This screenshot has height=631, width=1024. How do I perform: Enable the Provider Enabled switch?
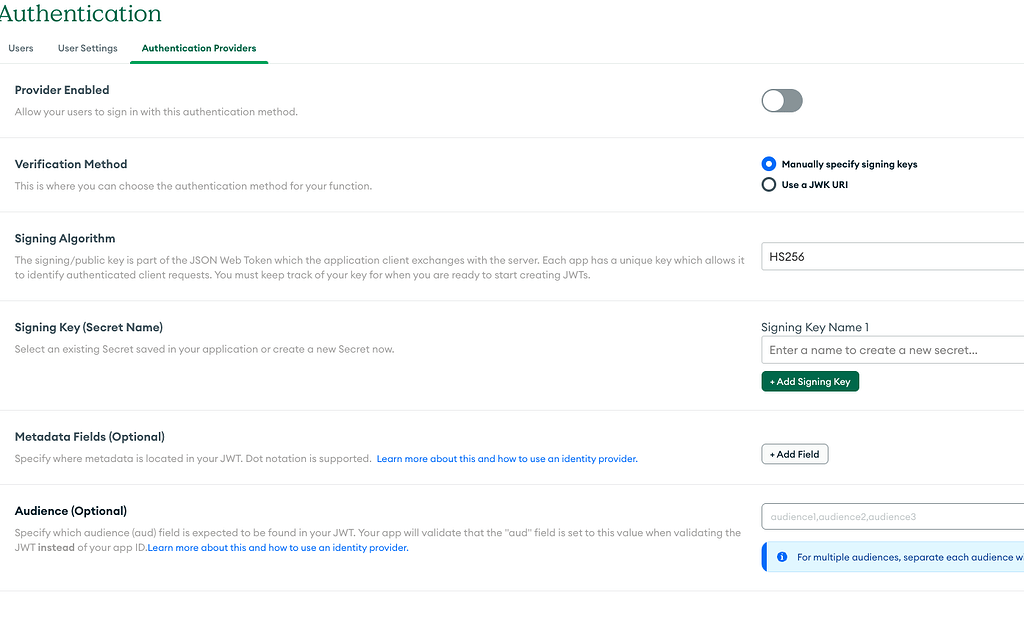(x=782, y=100)
